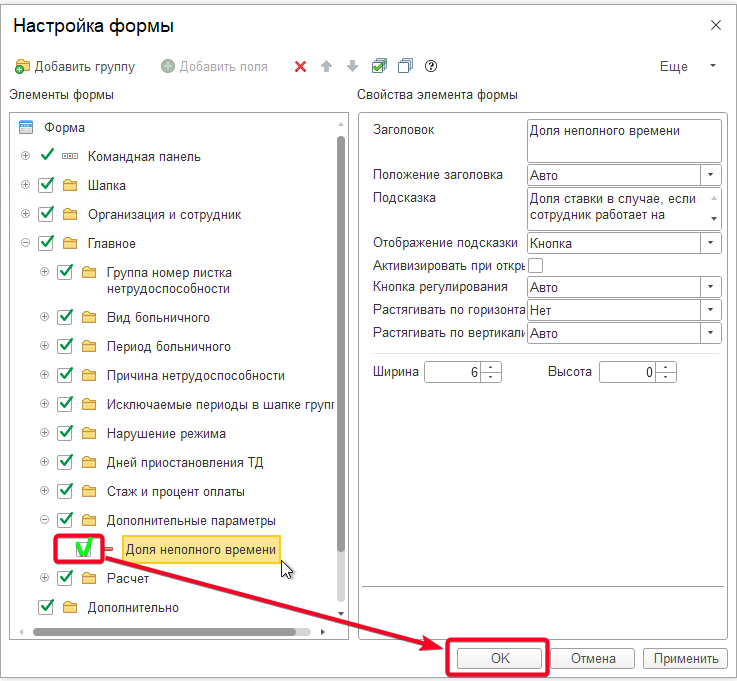Uncheck the Главное checkbox

click(x=46, y=243)
